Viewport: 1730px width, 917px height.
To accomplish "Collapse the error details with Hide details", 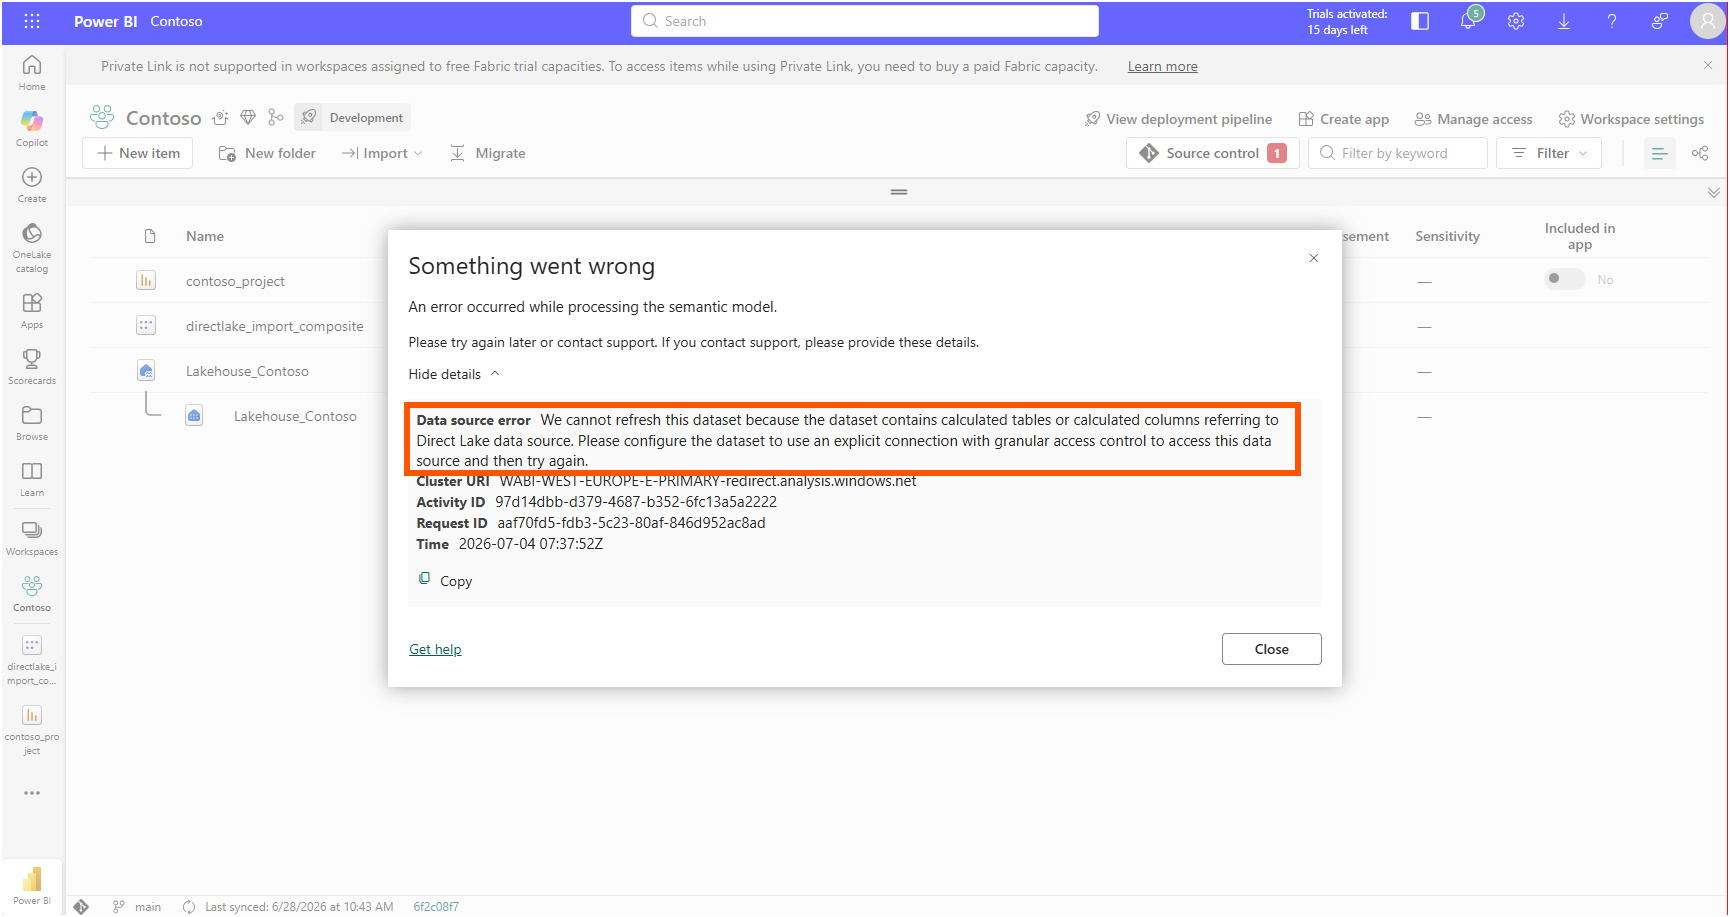I will click(x=454, y=374).
